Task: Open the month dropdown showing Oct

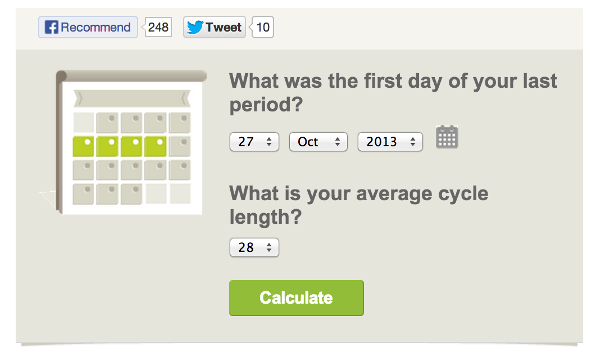Action: pos(318,142)
